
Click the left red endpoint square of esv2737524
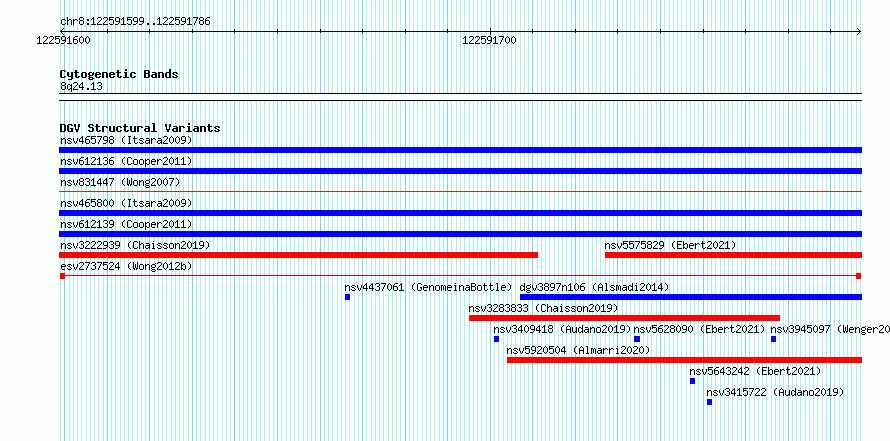click(x=62, y=276)
